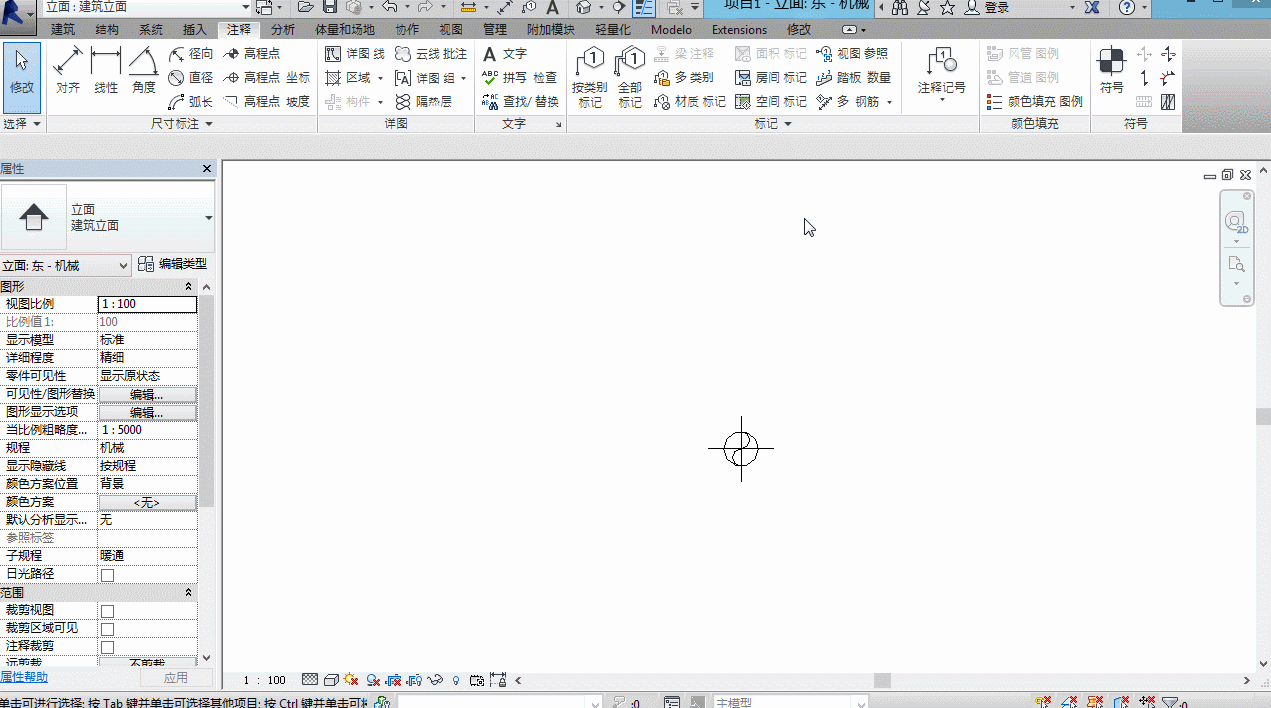Click the 视图比例 1 : 100 field
This screenshot has width=1271, height=708.
(147, 304)
